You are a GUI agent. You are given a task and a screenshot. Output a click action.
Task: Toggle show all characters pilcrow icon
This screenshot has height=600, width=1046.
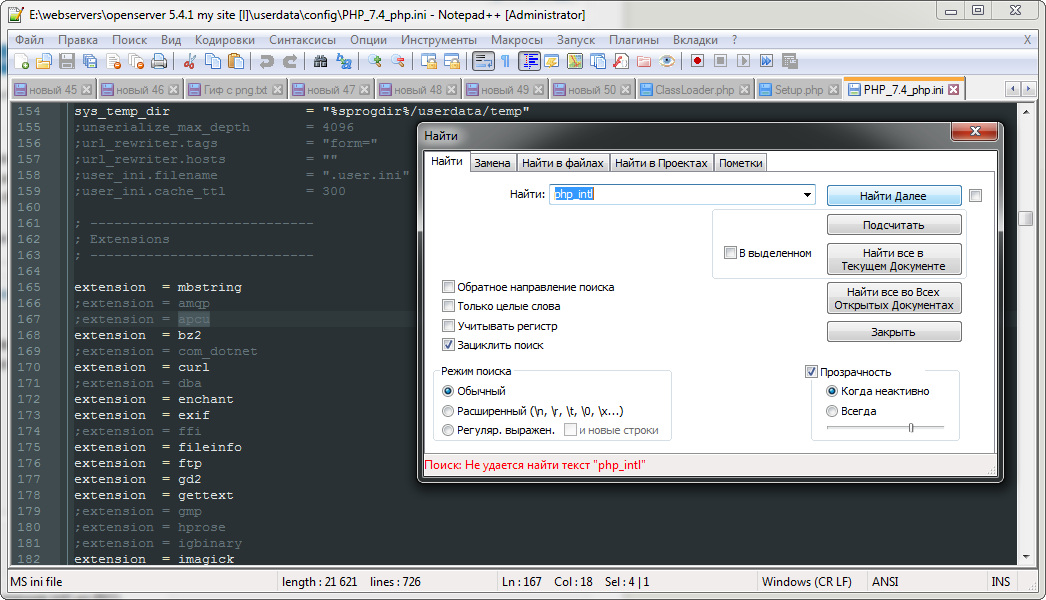coord(506,61)
